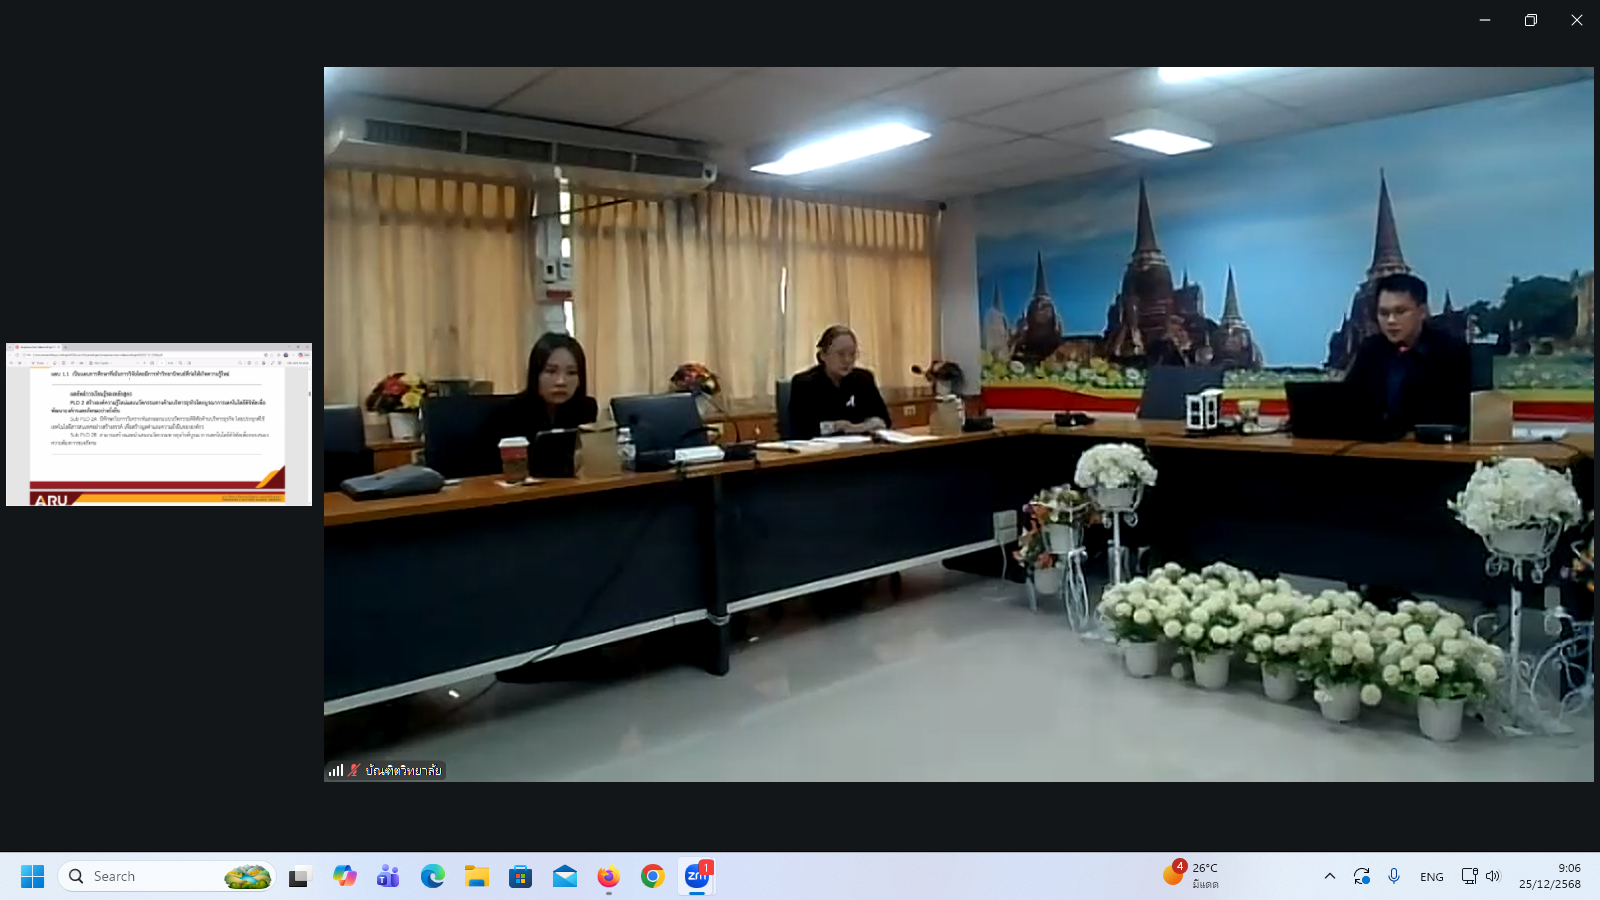Open the ENG language switcher
1600x900 pixels.
[x=1431, y=877]
